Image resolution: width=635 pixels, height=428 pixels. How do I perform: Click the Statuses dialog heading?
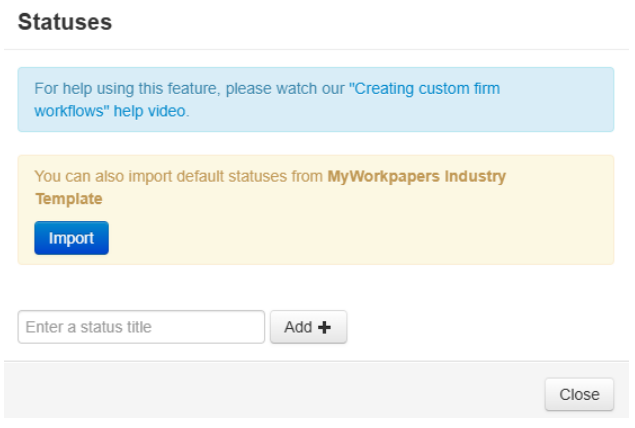[65, 22]
